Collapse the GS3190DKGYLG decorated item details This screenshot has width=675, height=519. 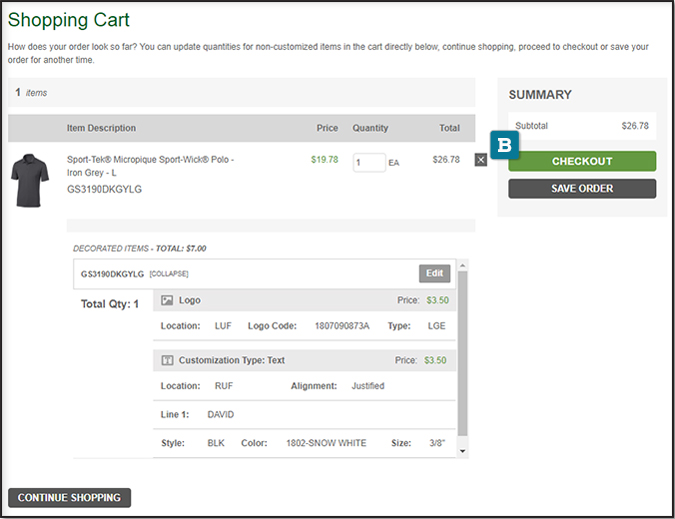[169, 273]
